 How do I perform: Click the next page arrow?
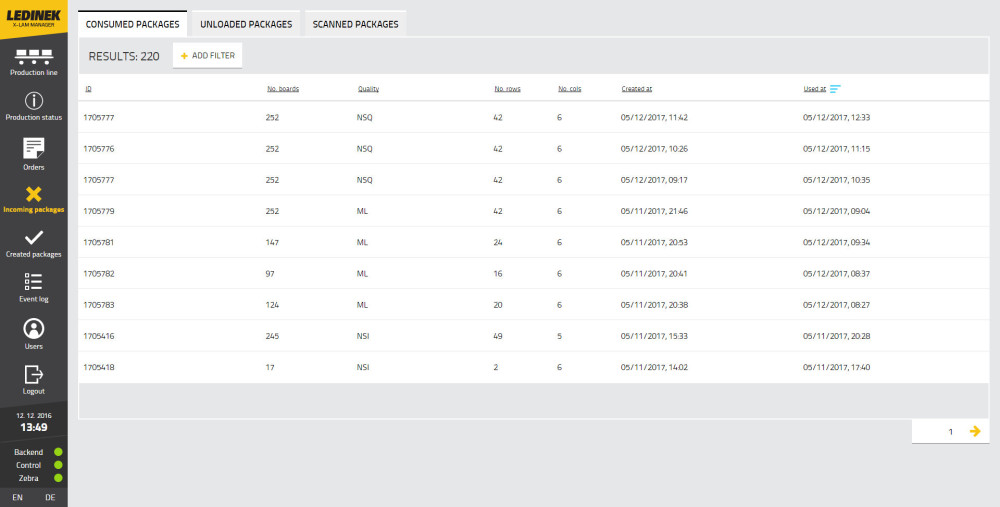[x=975, y=431]
